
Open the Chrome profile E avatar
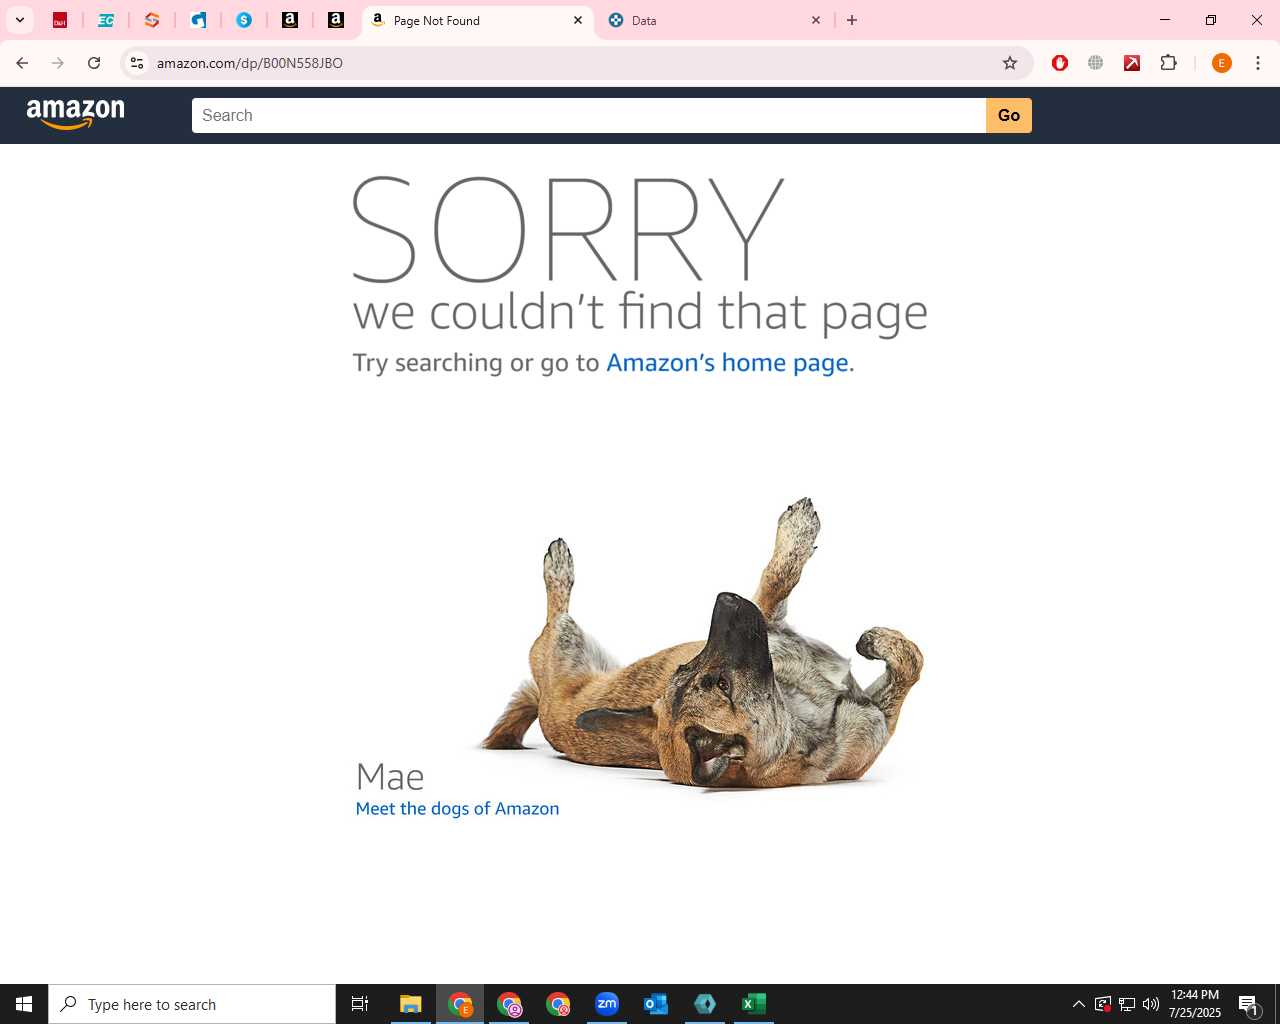(1221, 63)
